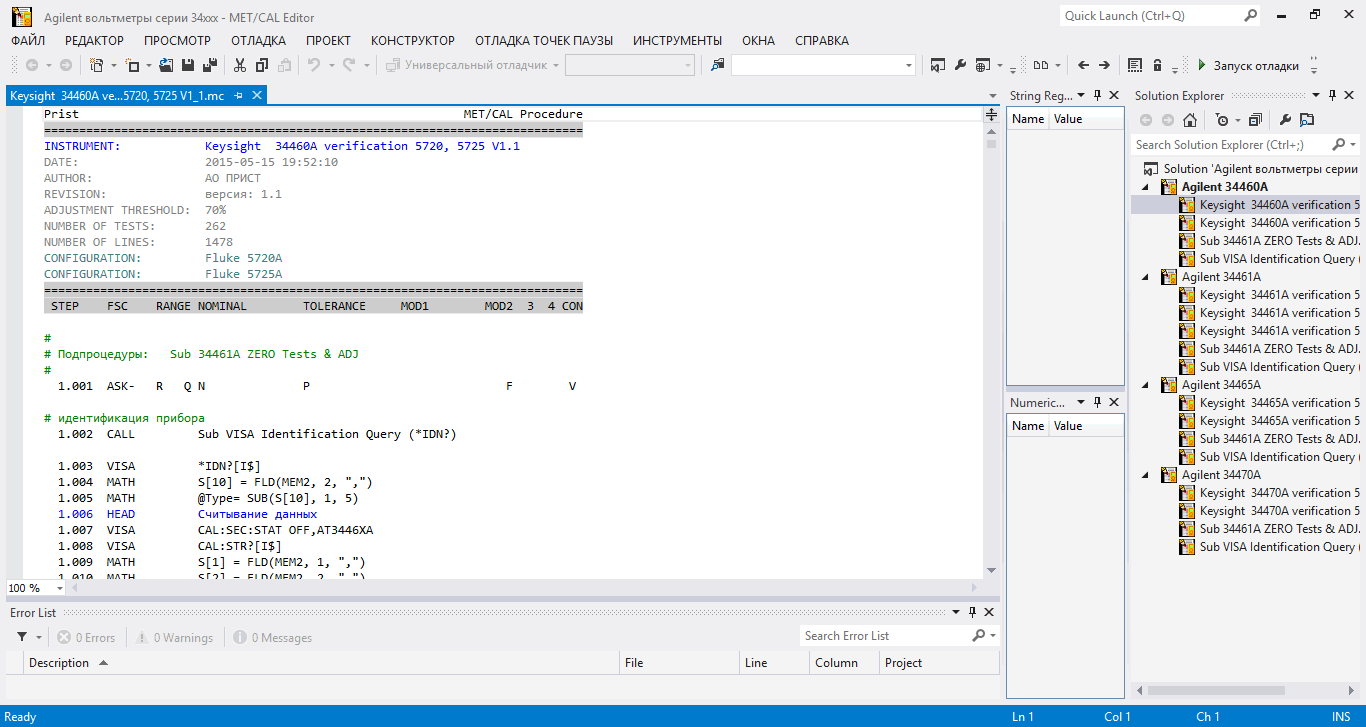Click the Home icon in Solution Explorer
Screen dimensions: 1366x727
pos(1190,120)
